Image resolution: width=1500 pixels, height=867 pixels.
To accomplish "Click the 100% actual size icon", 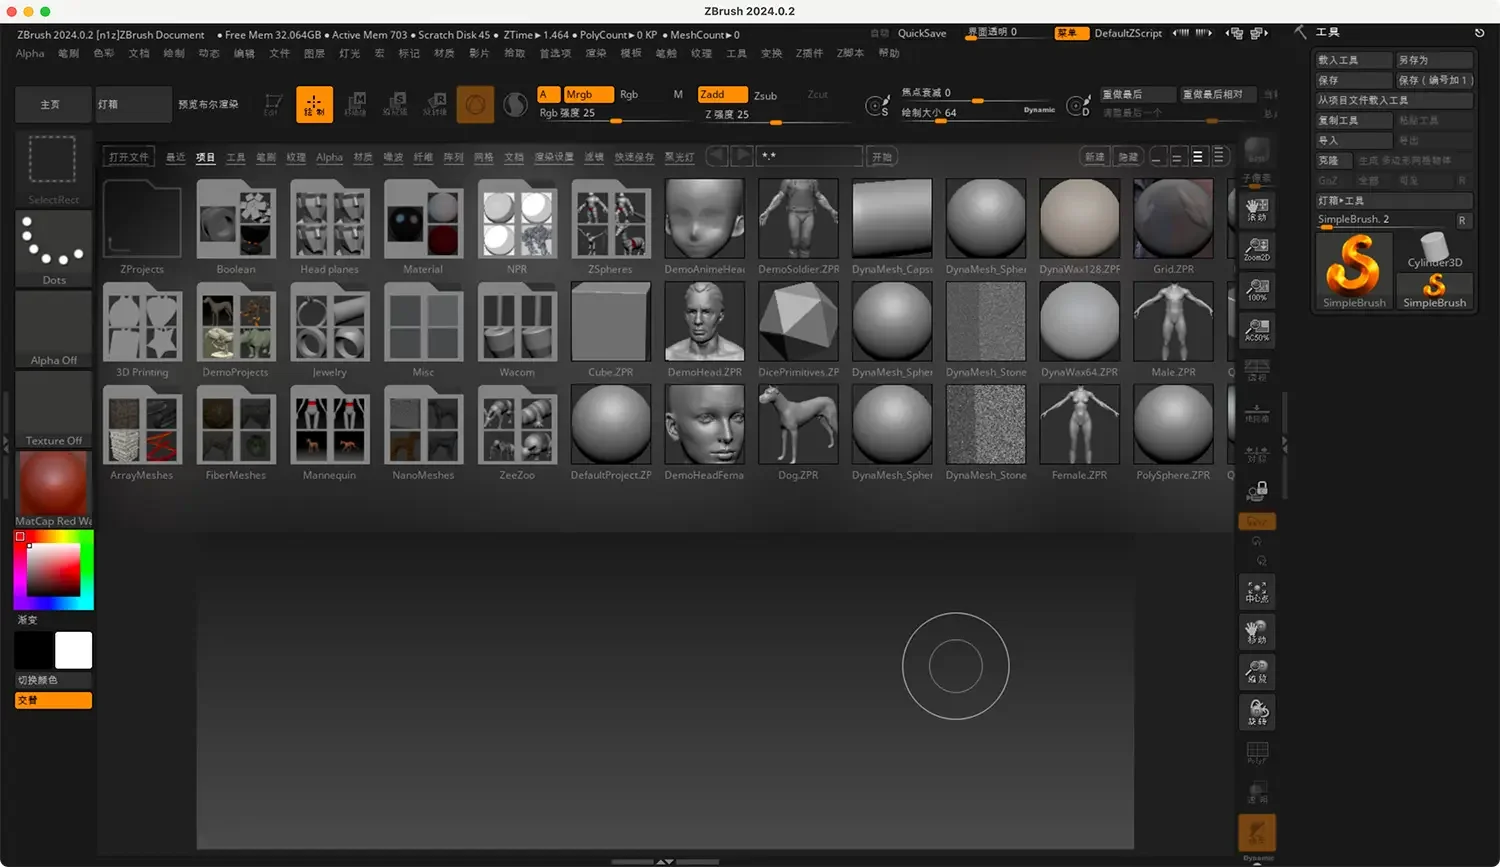I will point(1257,290).
